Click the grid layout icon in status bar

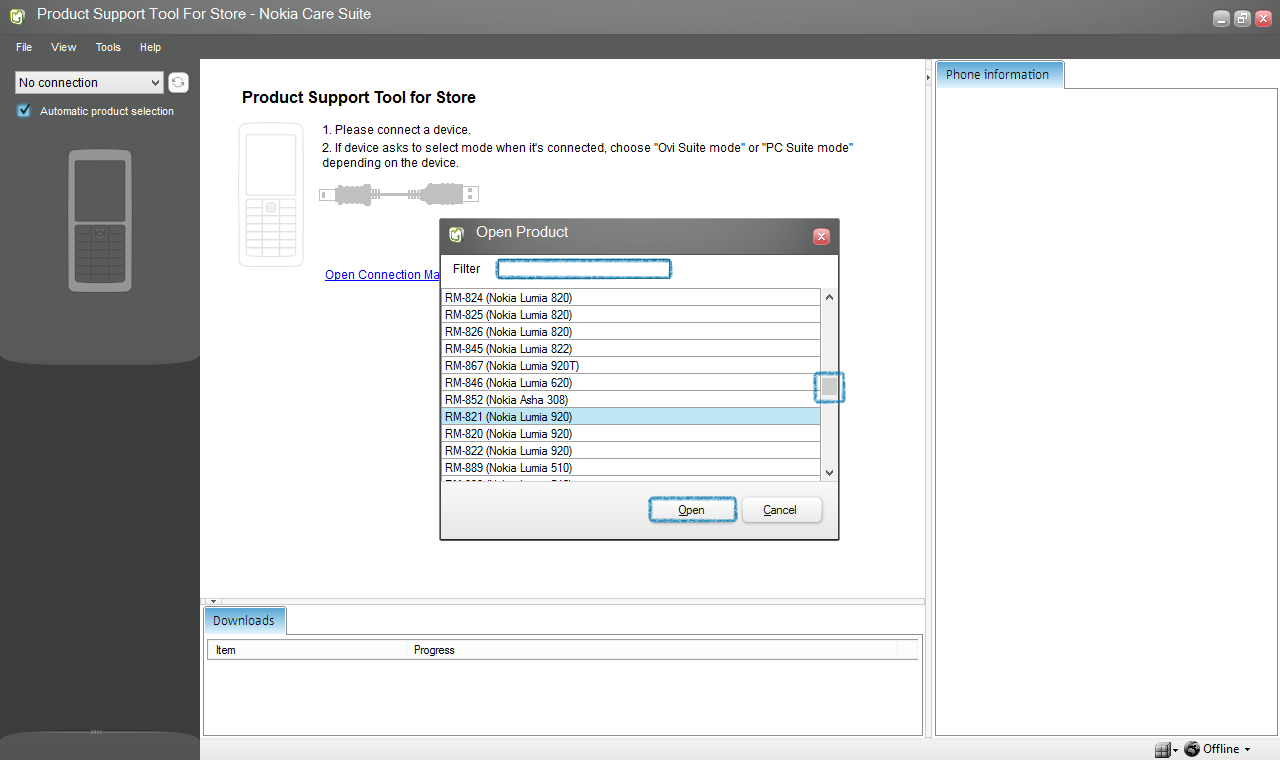pyautogui.click(x=1162, y=749)
